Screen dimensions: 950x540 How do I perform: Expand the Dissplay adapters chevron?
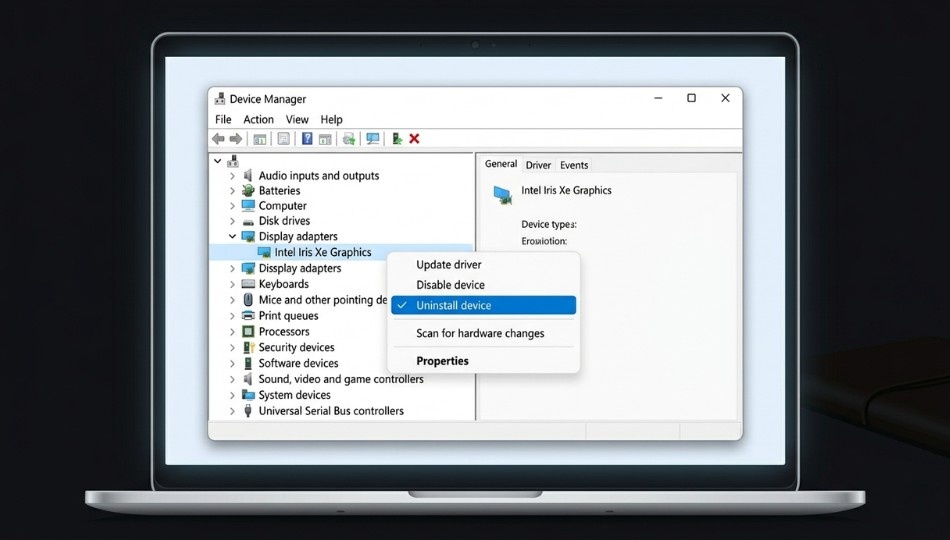click(x=232, y=268)
